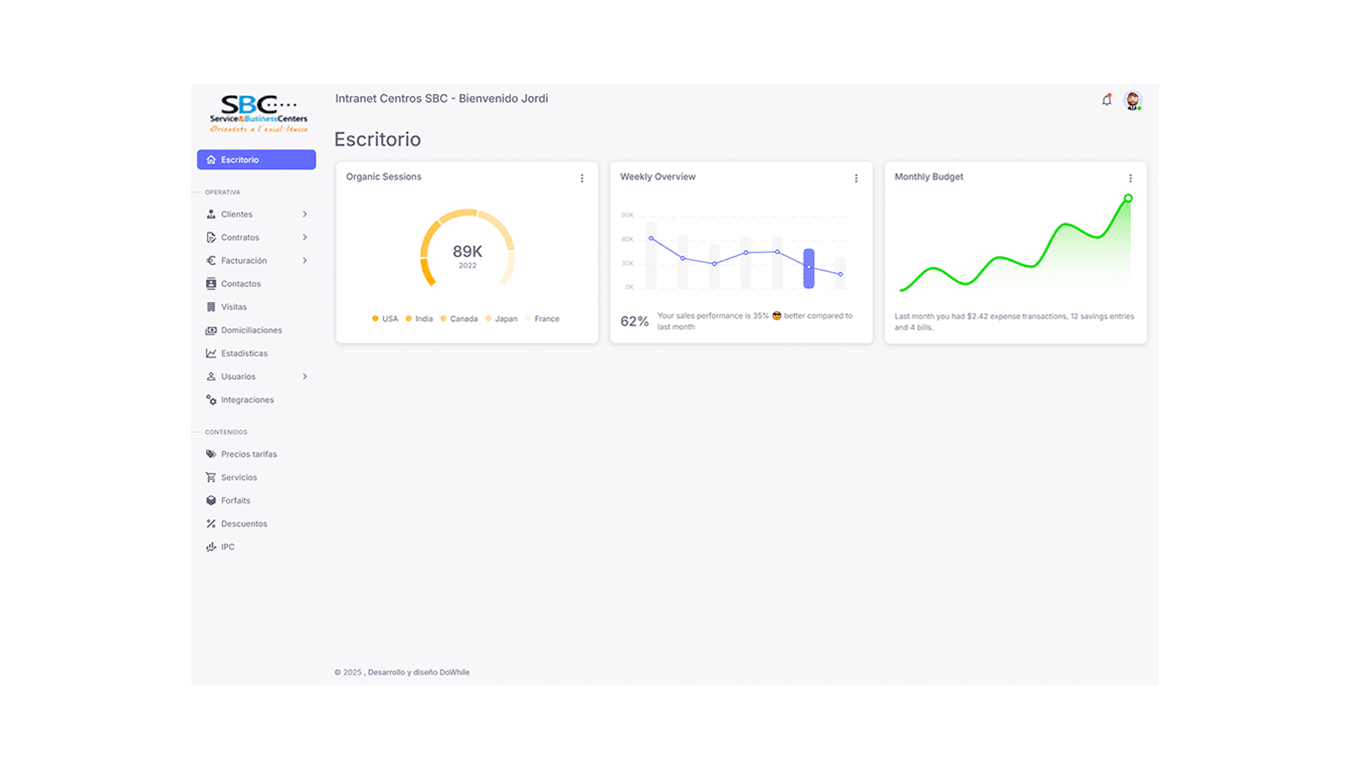Click the Servicios cart icon

pos(211,477)
